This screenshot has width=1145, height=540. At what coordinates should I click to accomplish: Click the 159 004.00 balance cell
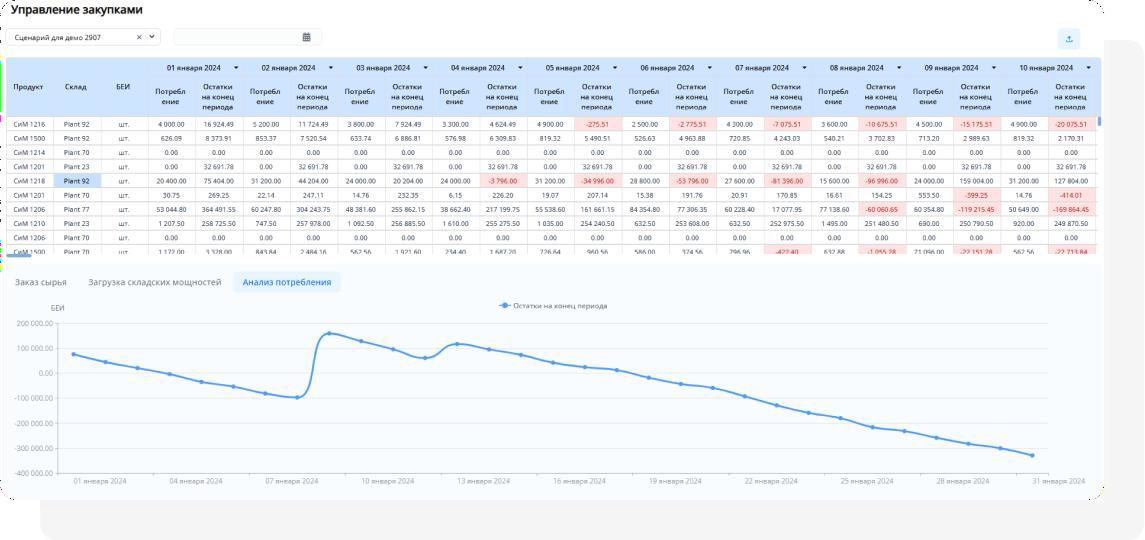976,181
